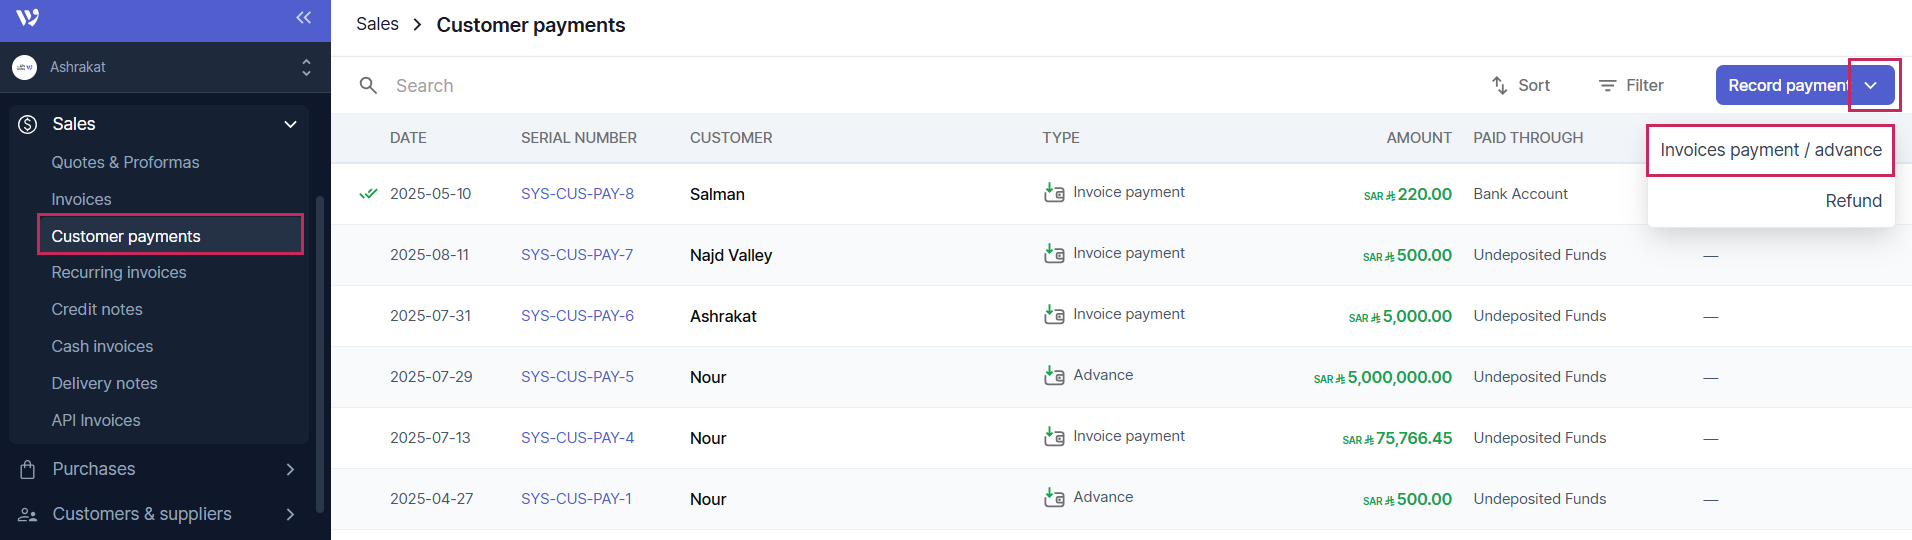Click the search magnifier icon
Screen dimensions: 1912x540
[x=368, y=86]
